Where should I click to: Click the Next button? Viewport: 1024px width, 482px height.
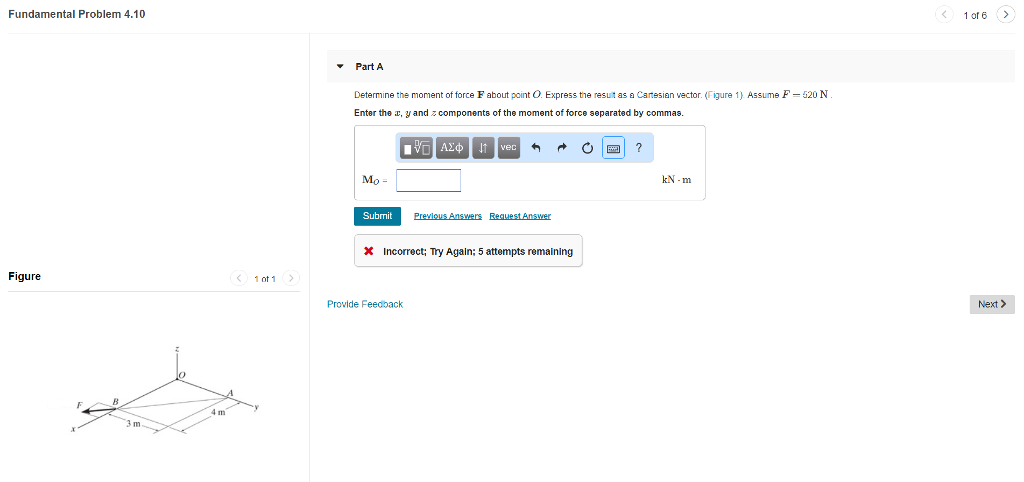(992, 304)
